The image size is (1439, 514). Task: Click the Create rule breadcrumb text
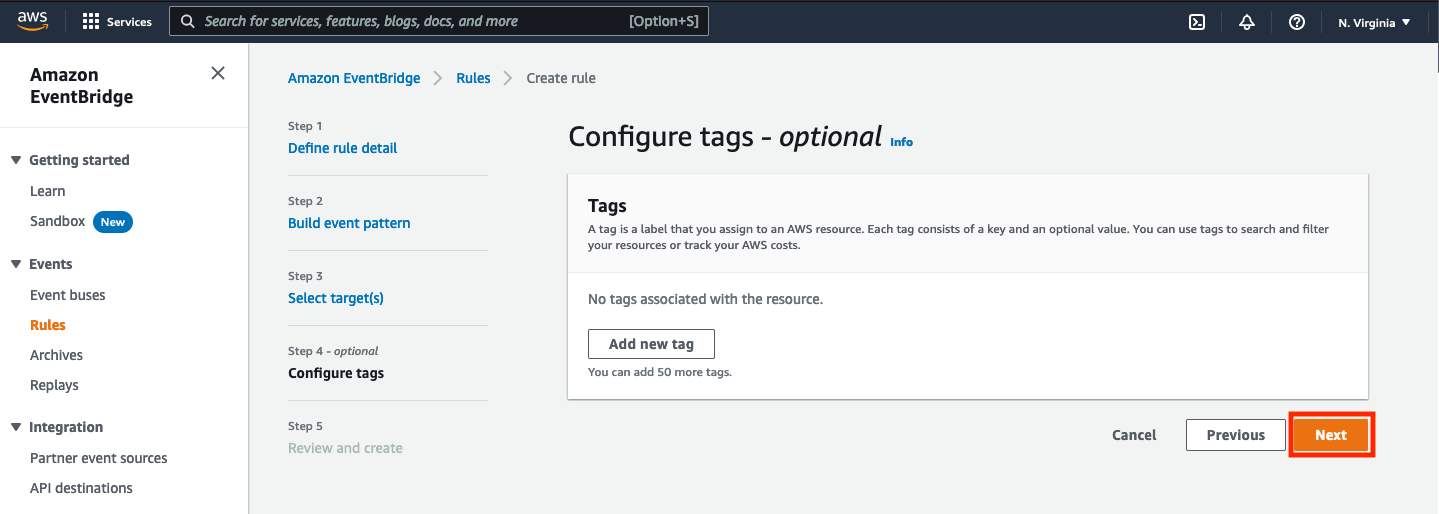[x=561, y=78]
